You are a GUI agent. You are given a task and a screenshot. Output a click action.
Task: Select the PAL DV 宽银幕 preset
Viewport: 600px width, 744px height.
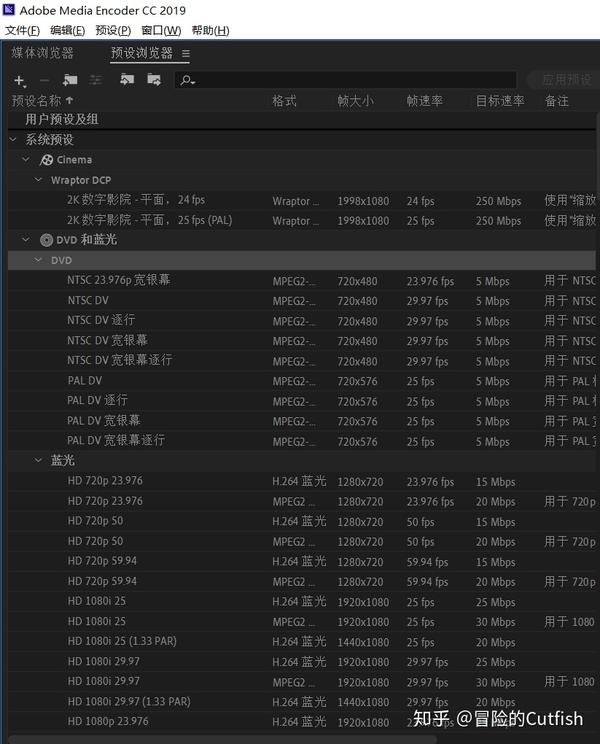click(x=302, y=421)
